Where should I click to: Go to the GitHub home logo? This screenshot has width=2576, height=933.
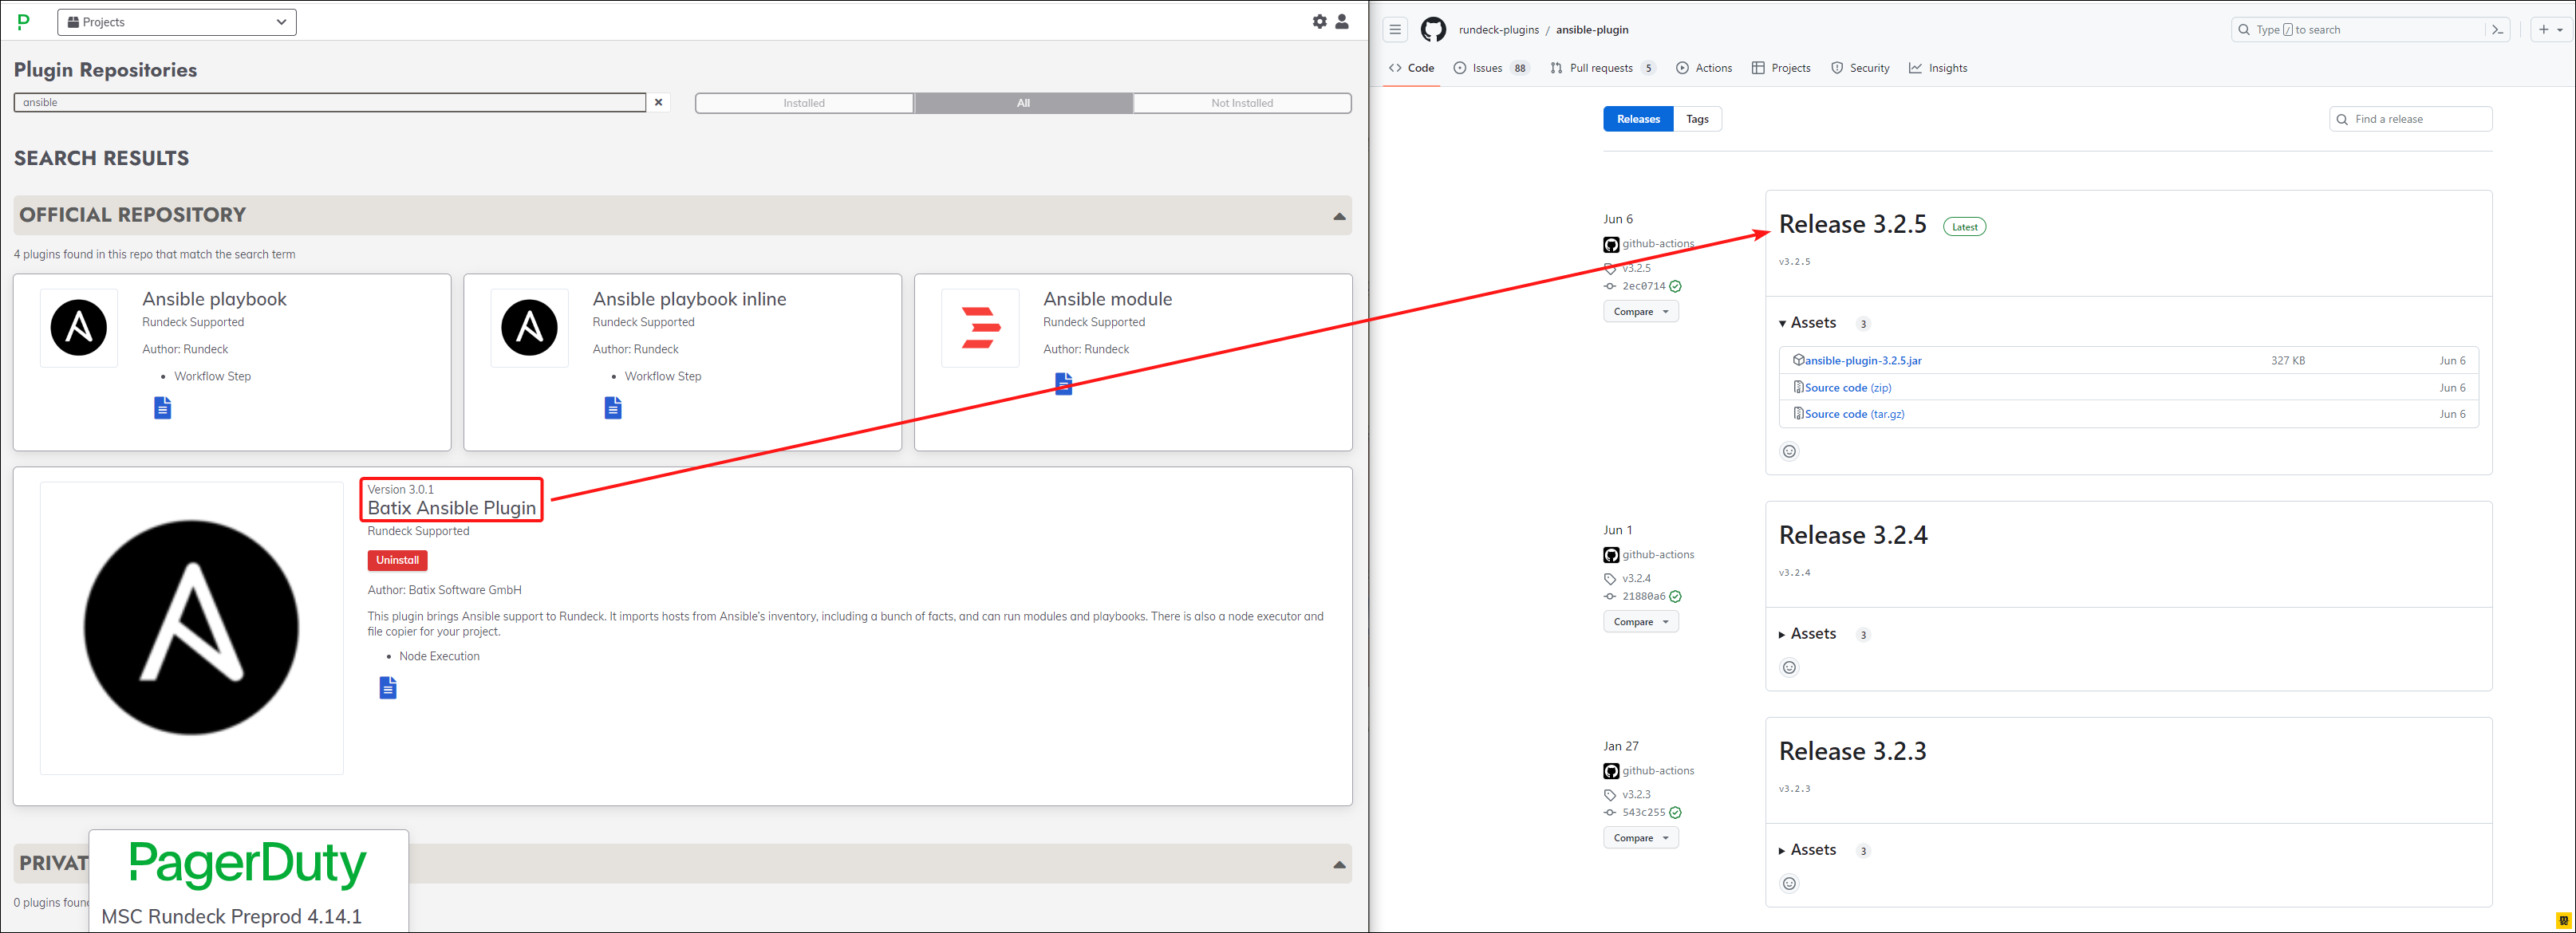(x=1433, y=29)
